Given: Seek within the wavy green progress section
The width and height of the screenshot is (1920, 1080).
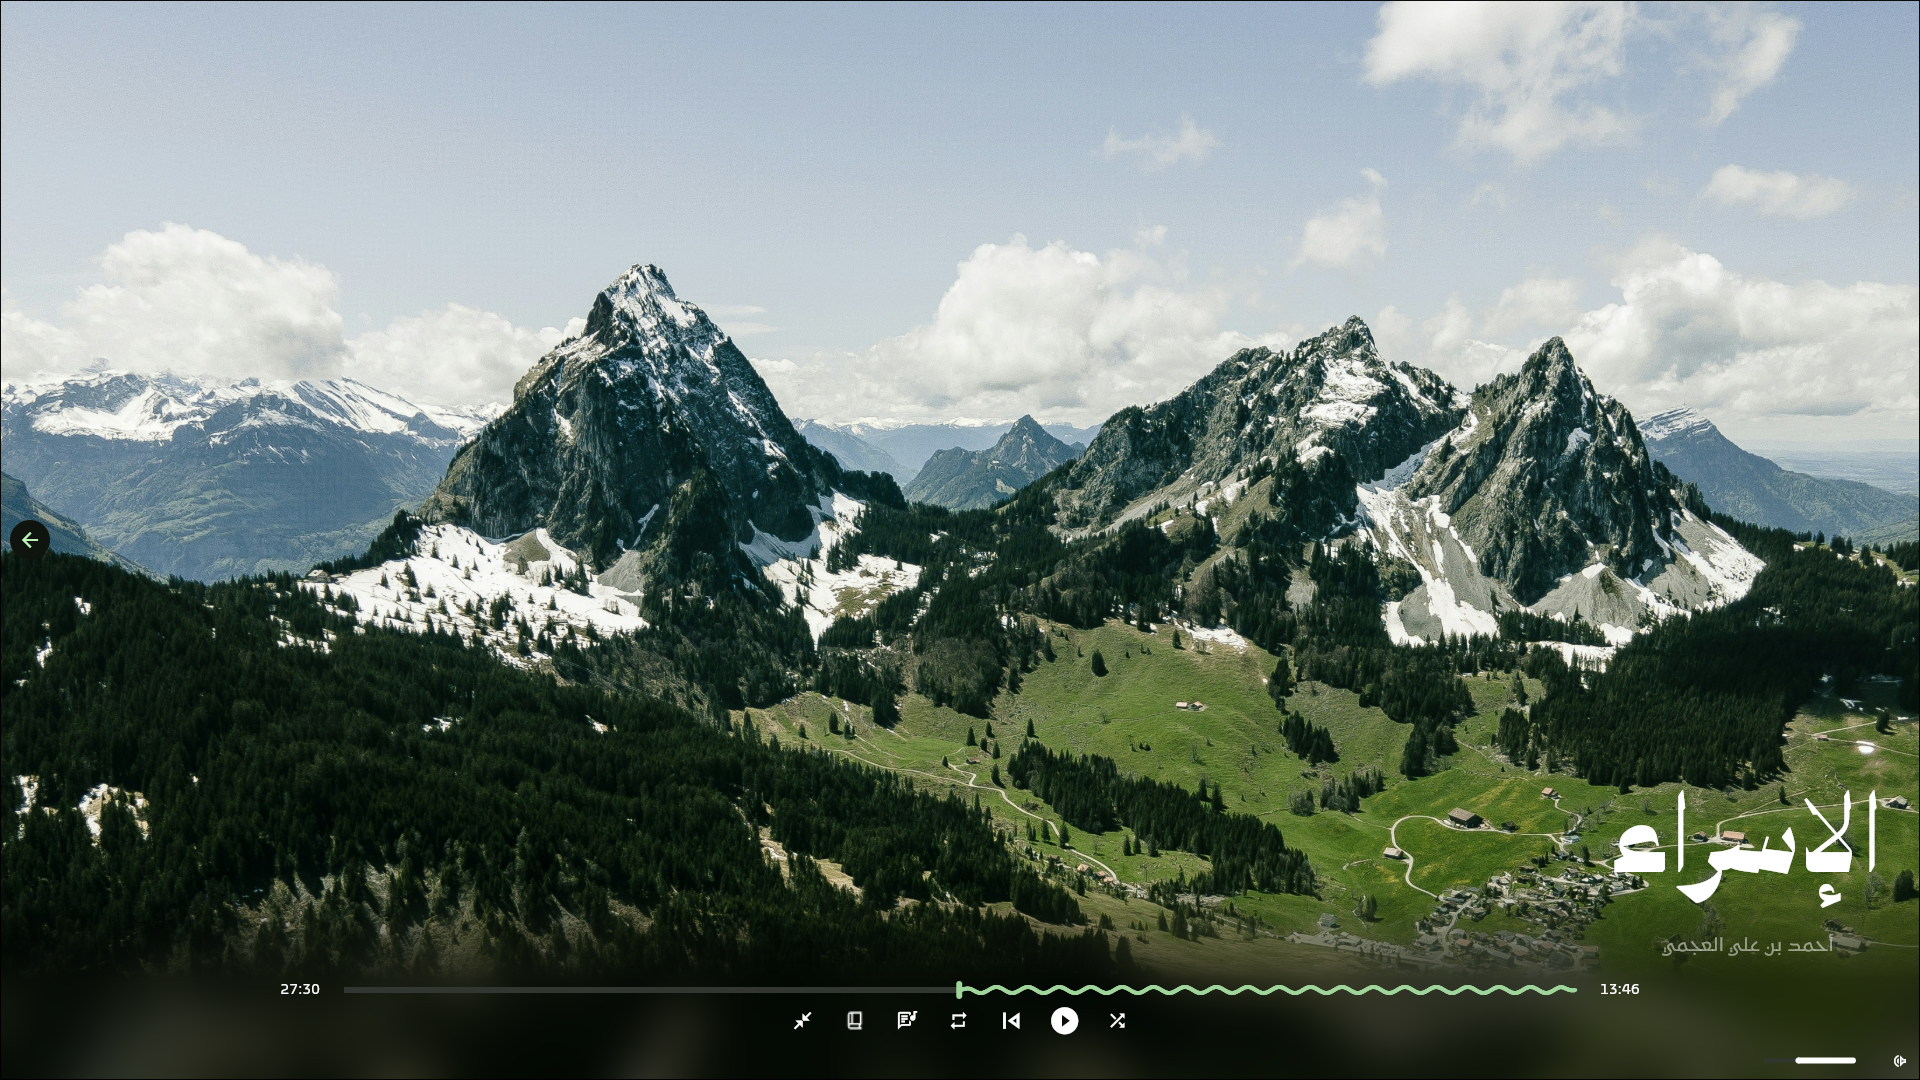Looking at the screenshot, I should 1270,990.
